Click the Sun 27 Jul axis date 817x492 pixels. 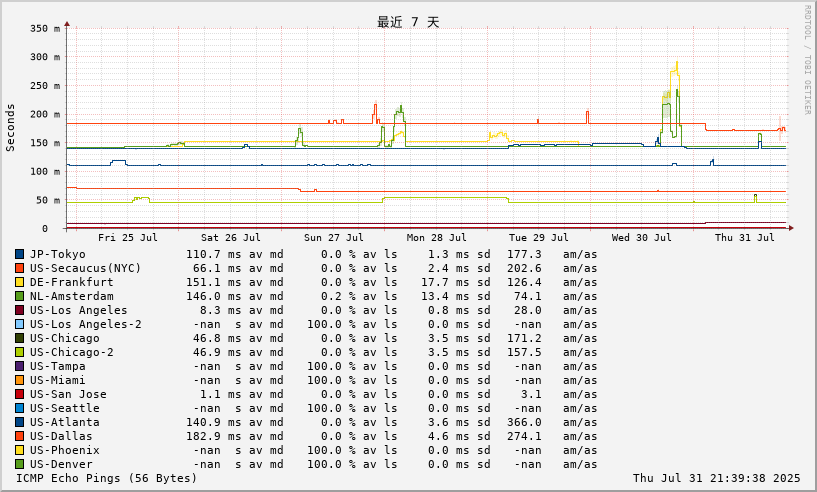pos(333,238)
